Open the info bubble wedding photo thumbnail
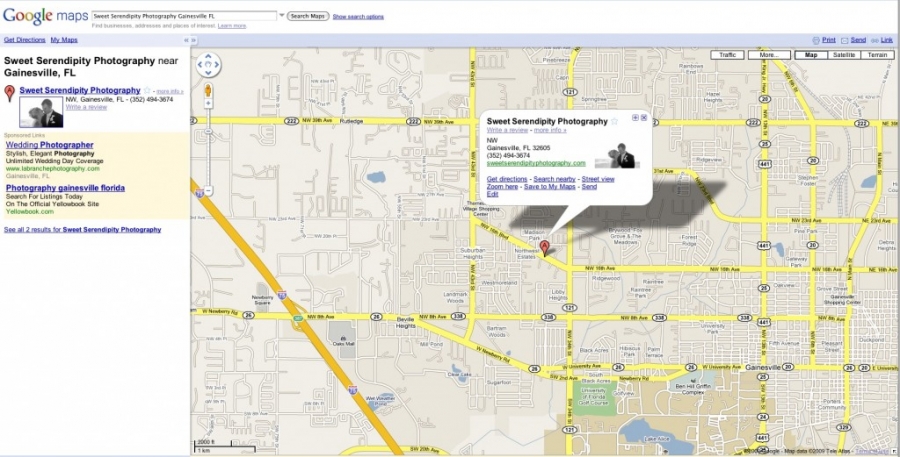Image resolution: width=900 pixels, height=457 pixels. pyautogui.click(x=617, y=156)
